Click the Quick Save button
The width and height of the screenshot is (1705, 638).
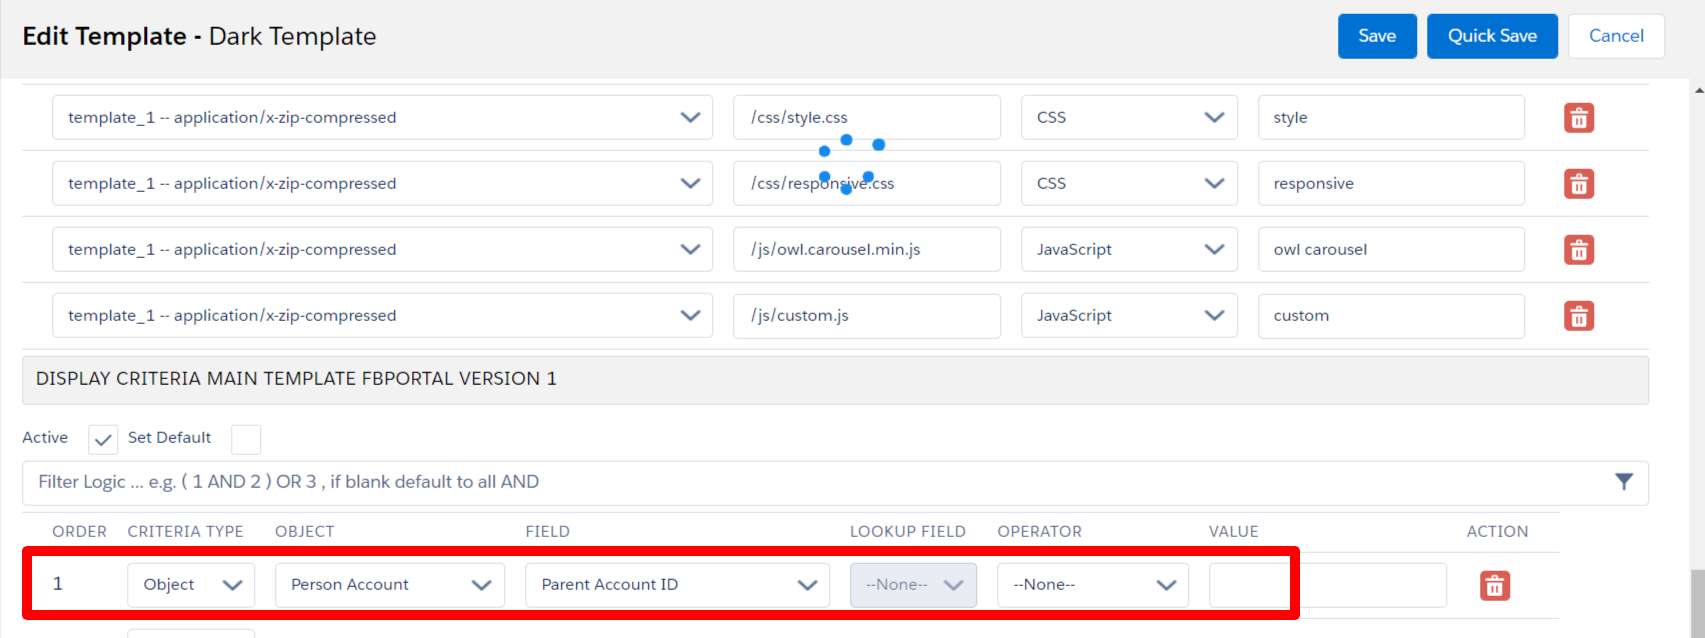(1491, 36)
